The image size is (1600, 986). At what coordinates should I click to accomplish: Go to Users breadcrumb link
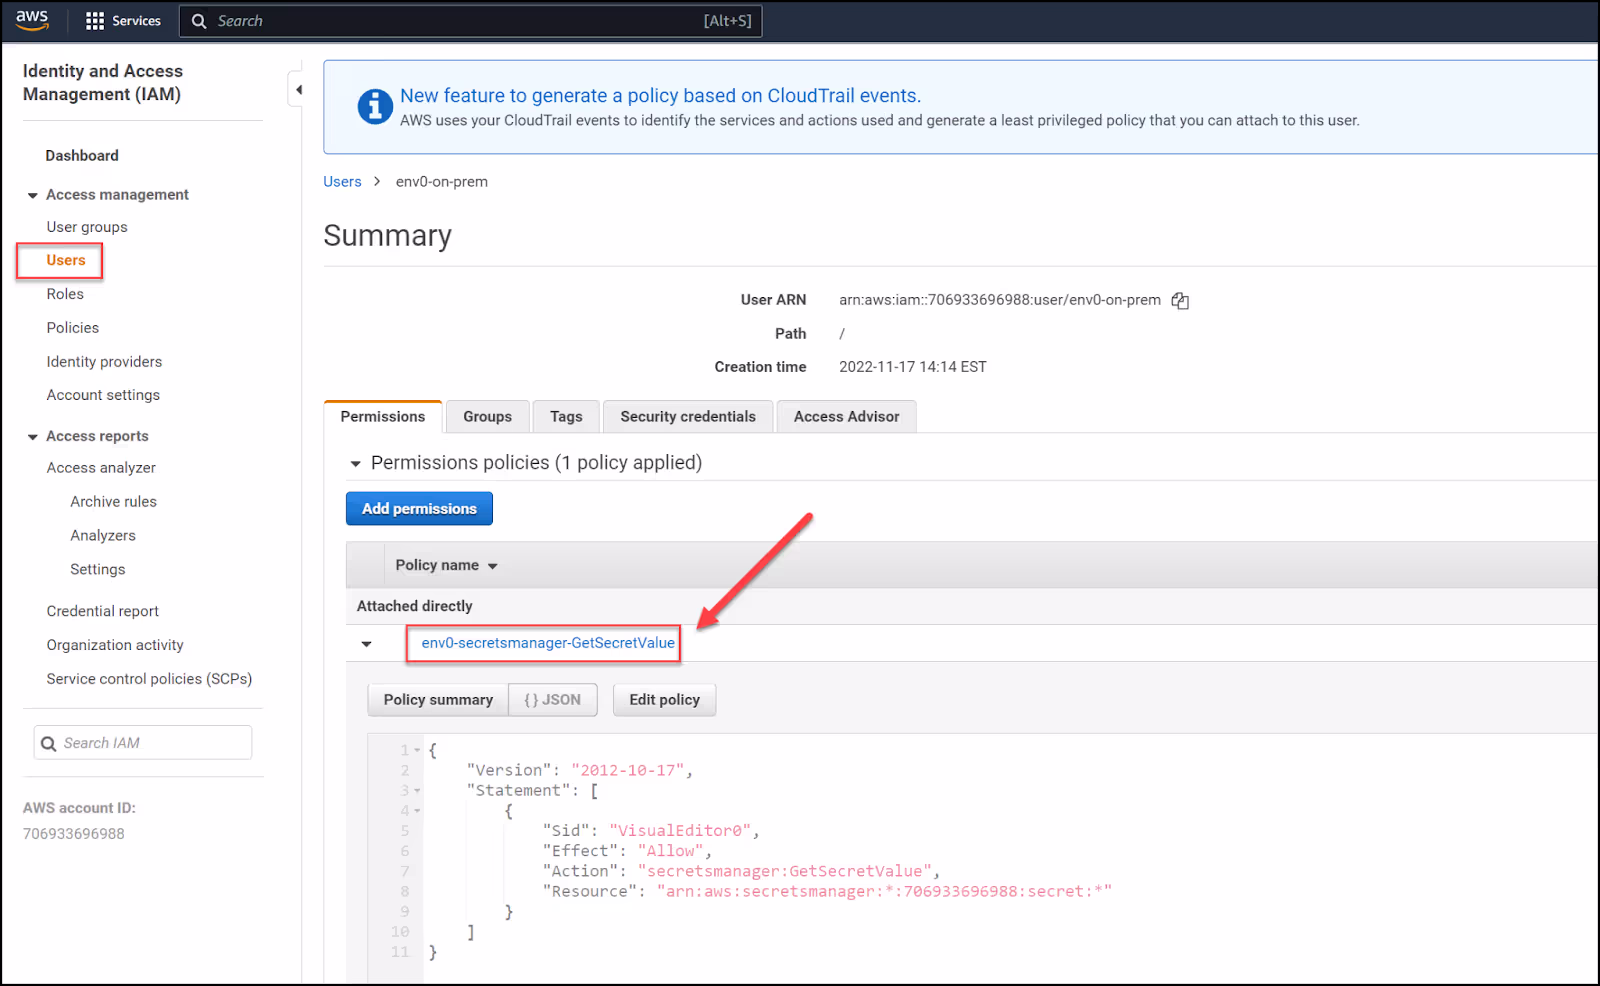tap(342, 182)
